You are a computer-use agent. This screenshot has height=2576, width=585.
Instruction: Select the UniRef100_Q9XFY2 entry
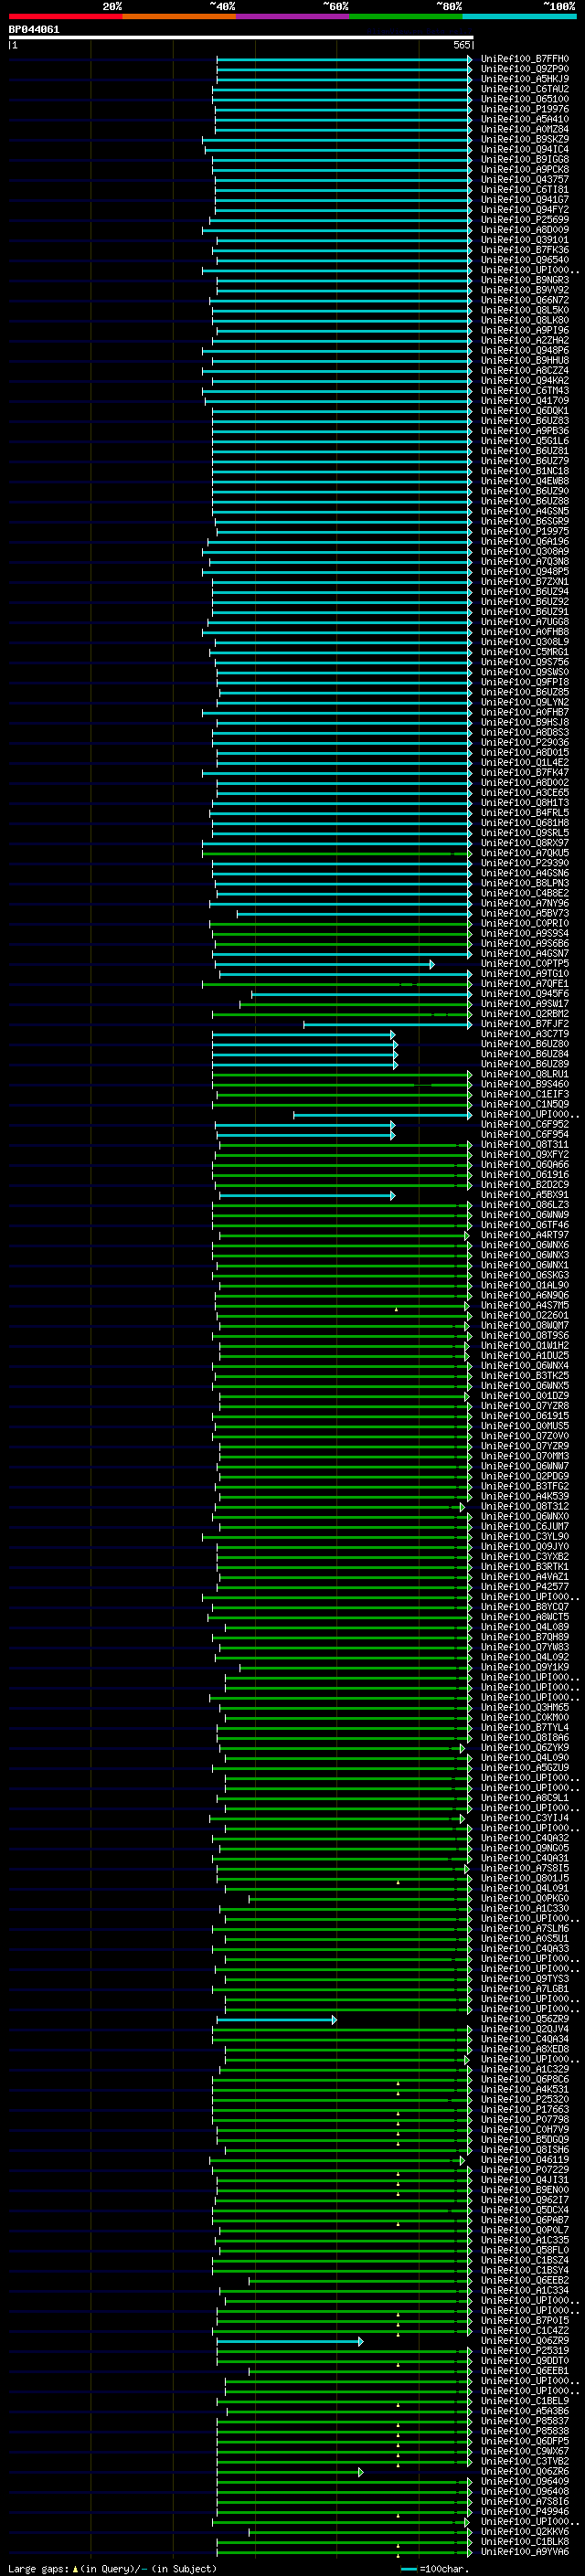point(524,1155)
